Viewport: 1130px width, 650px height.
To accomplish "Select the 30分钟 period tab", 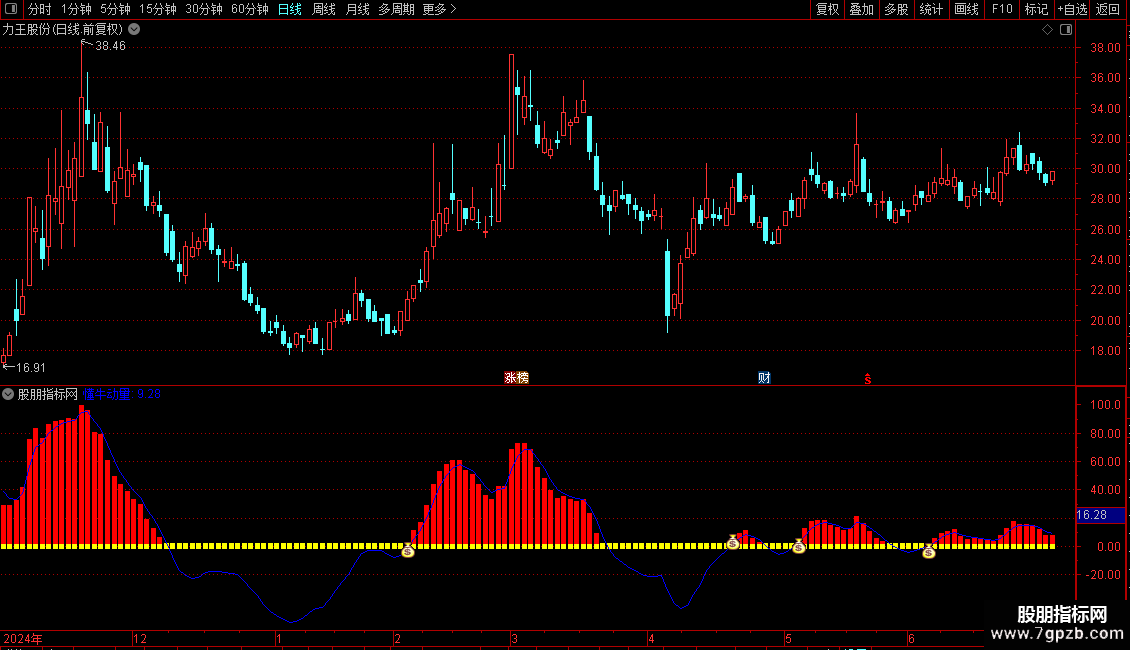I will [x=204, y=9].
